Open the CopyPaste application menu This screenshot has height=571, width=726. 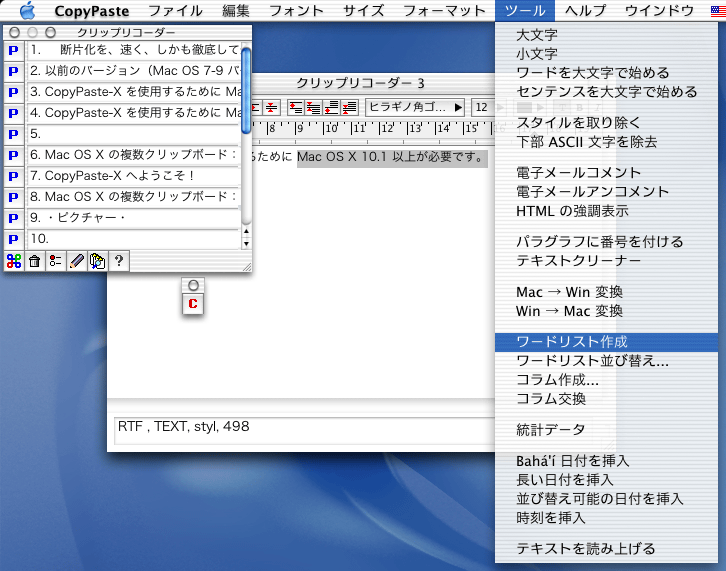(92, 11)
